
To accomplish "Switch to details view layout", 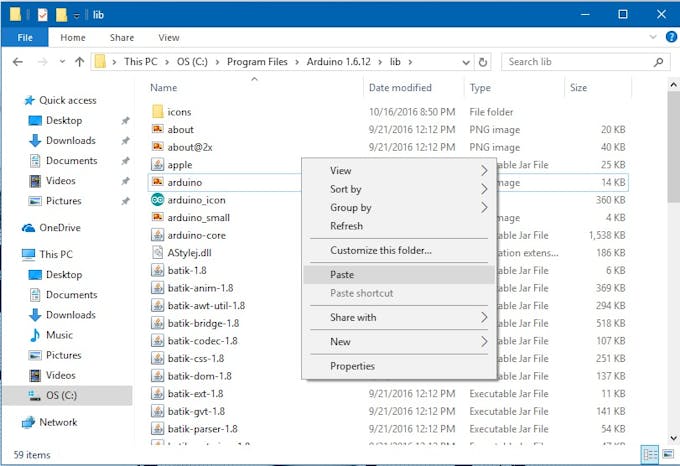I will pyautogui.click(x=650, y=455).
